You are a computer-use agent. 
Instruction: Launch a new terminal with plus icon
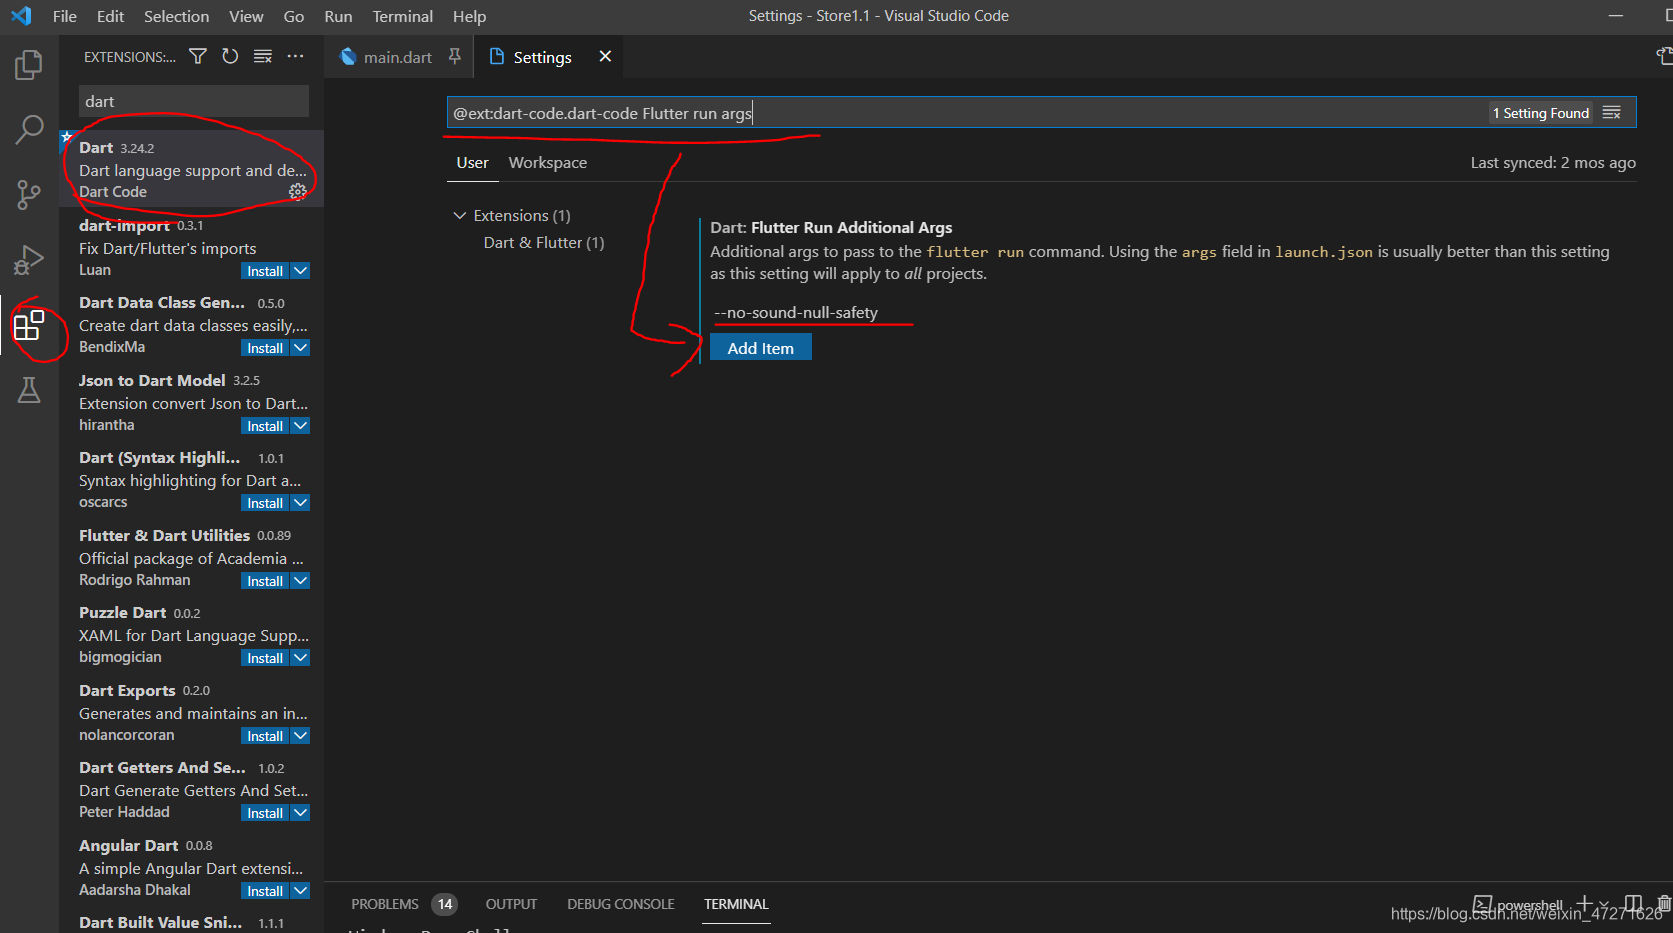tap(1583, 903)
